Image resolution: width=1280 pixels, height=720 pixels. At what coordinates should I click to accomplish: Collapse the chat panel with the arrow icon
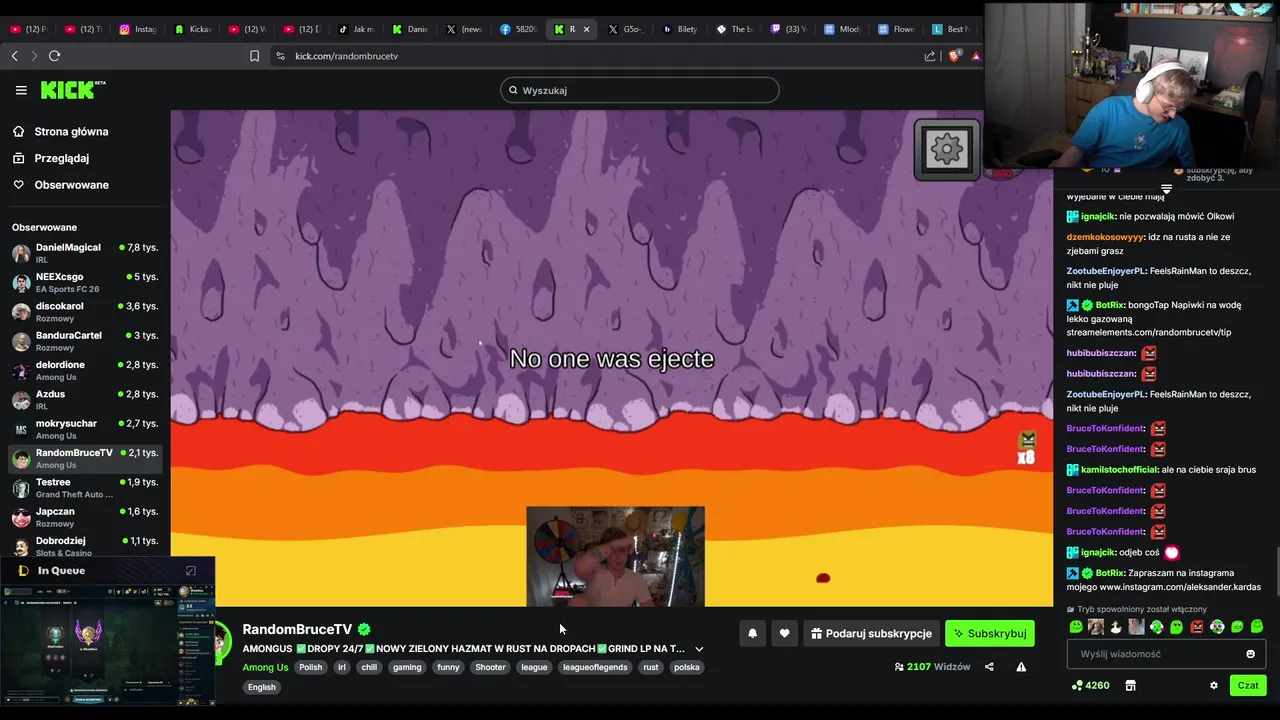click(1166, 188)
